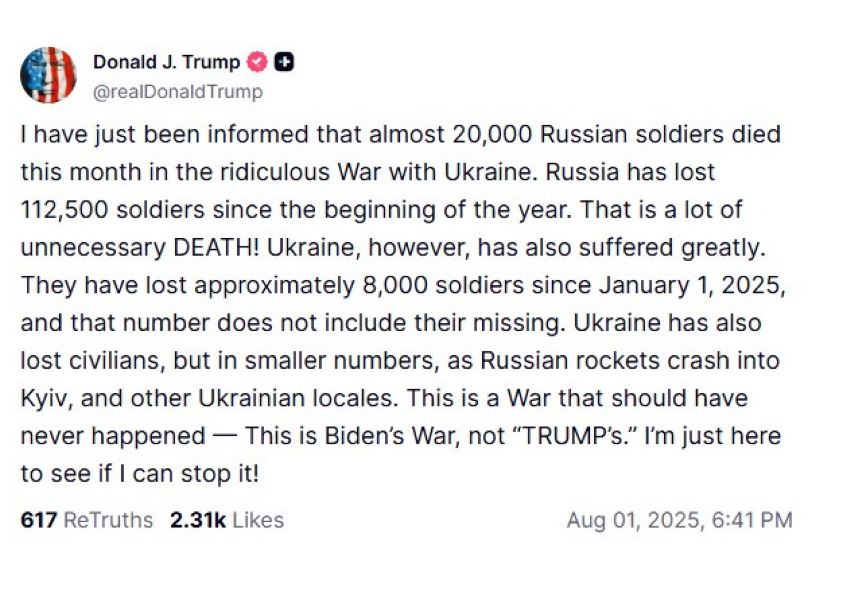Open the Donald J. Trump display name
This screenshot has height=595, width=868.
tap(166, 62)
